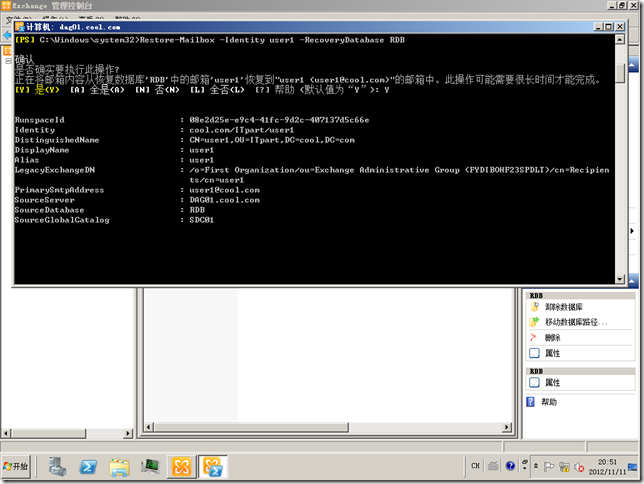644x484 pixels.
Task: Click the Show Desktop button beside clock
Action: 632,467
